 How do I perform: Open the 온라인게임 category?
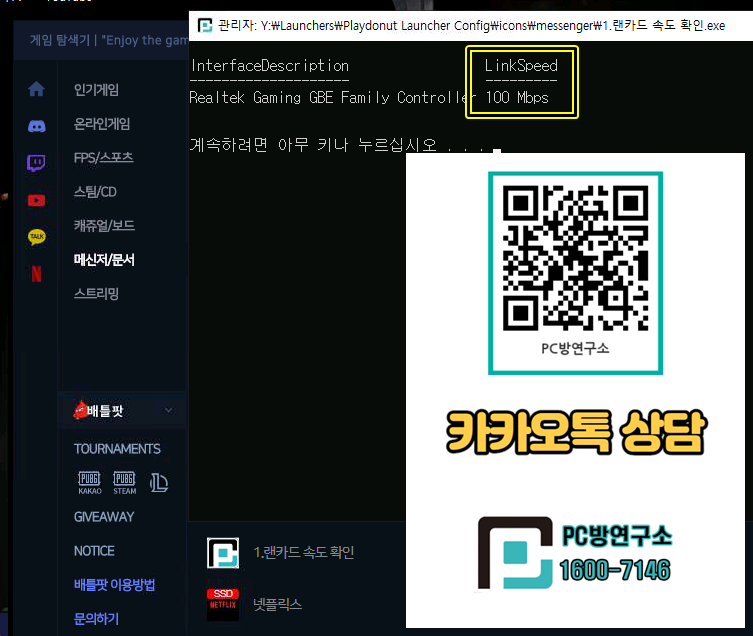click(x=102, y=124)
